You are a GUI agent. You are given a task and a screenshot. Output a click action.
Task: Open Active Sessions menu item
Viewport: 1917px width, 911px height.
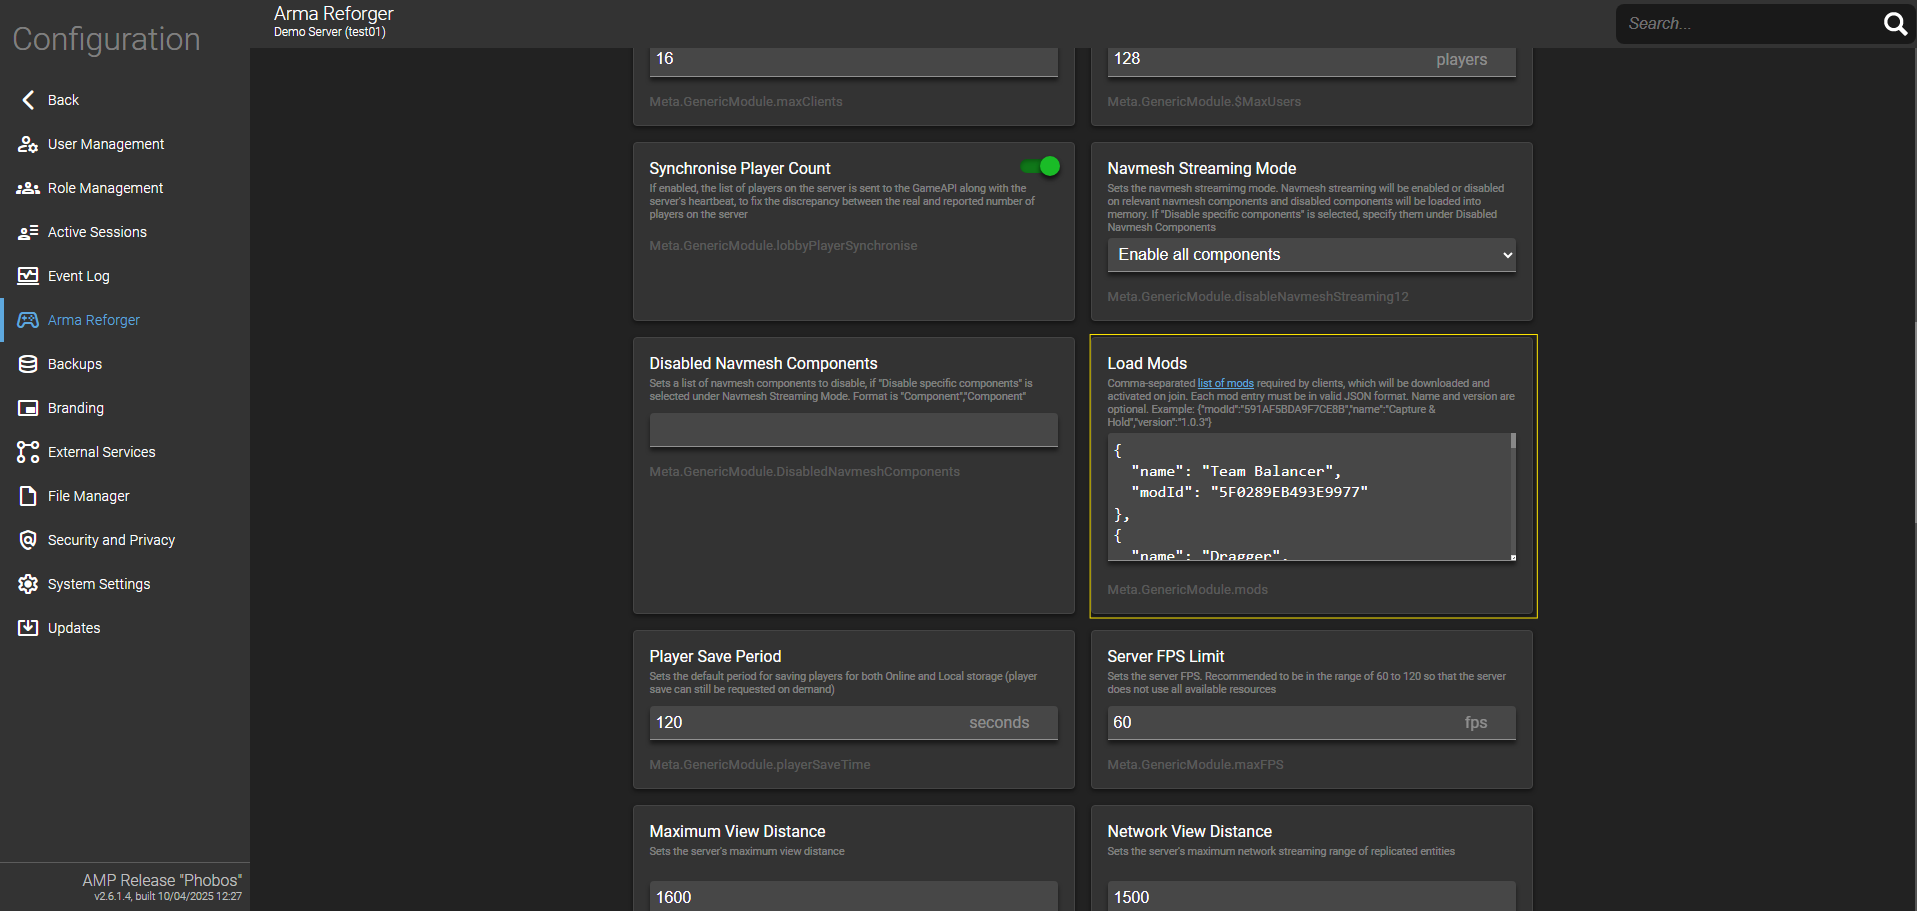(x=125, y=232)
